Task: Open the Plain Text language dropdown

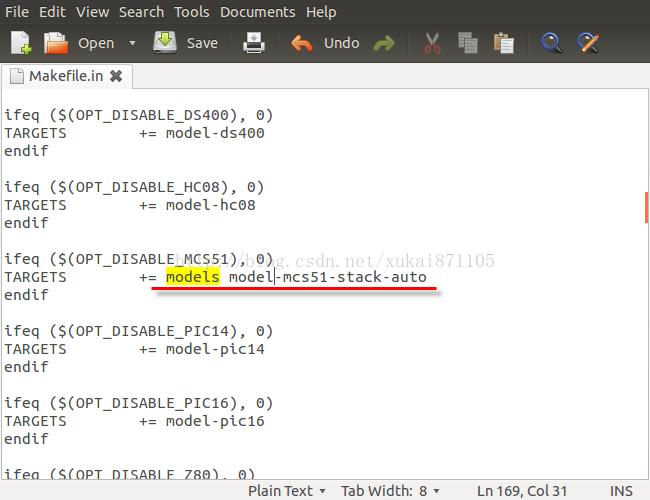Action: (286, 491)
